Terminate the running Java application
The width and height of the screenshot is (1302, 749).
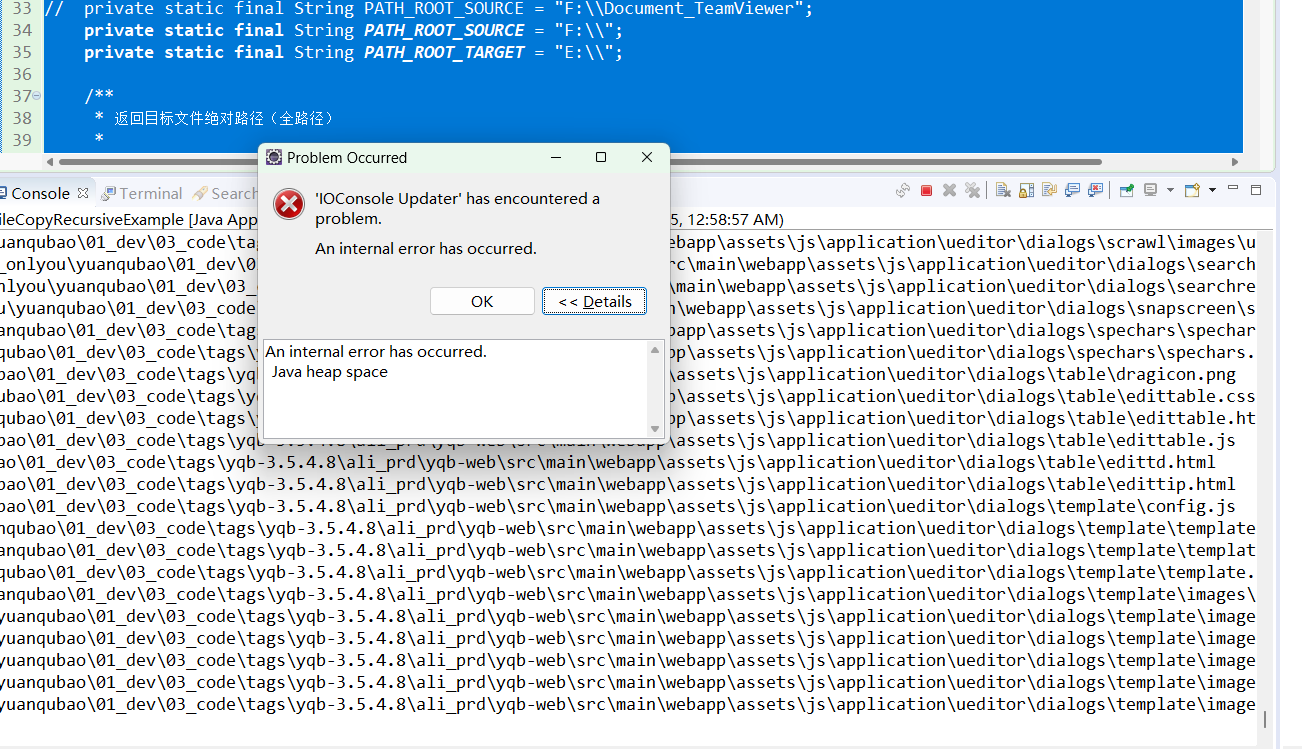point(926,190)
